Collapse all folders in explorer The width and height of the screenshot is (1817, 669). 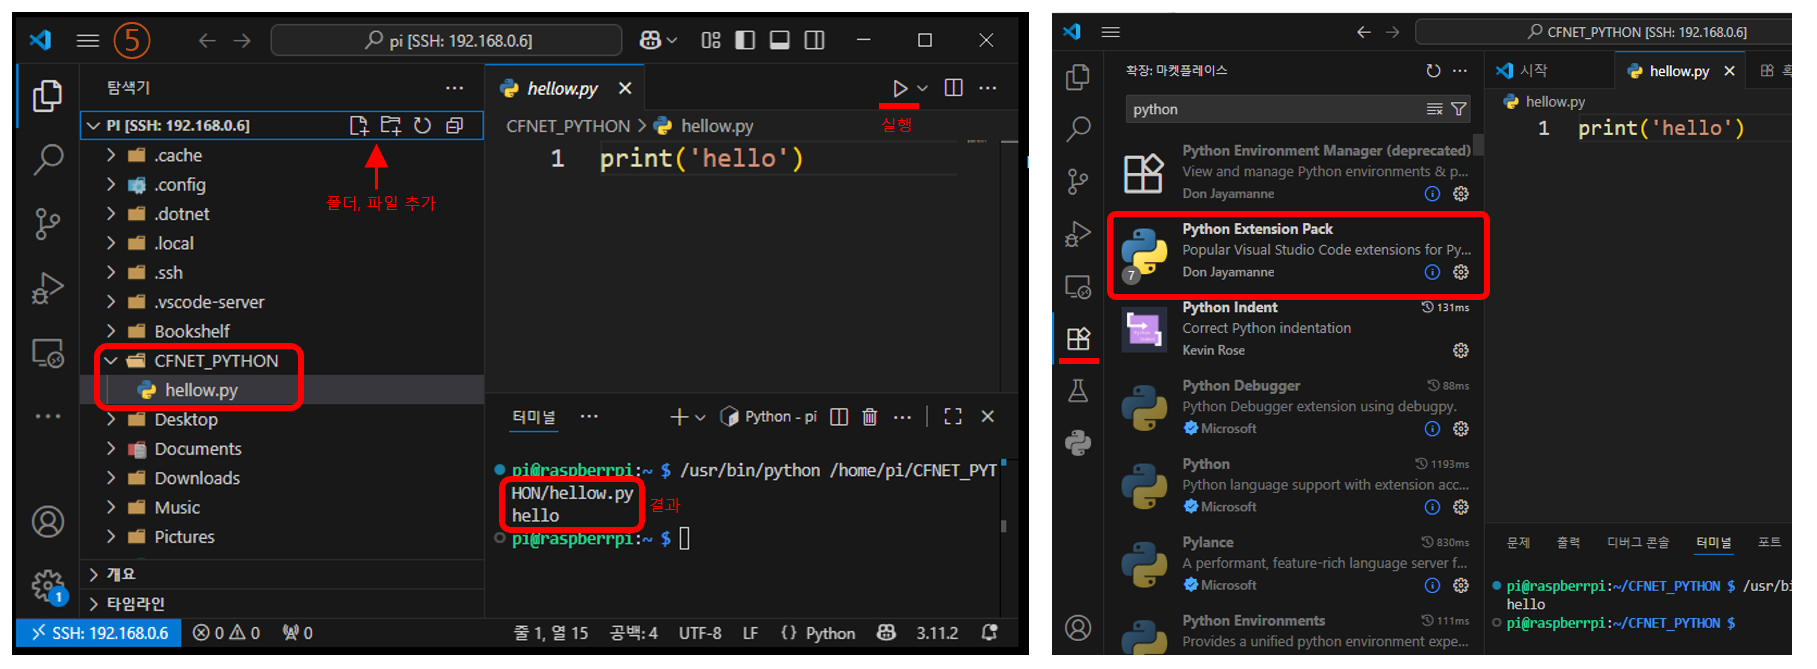(454, 126)
